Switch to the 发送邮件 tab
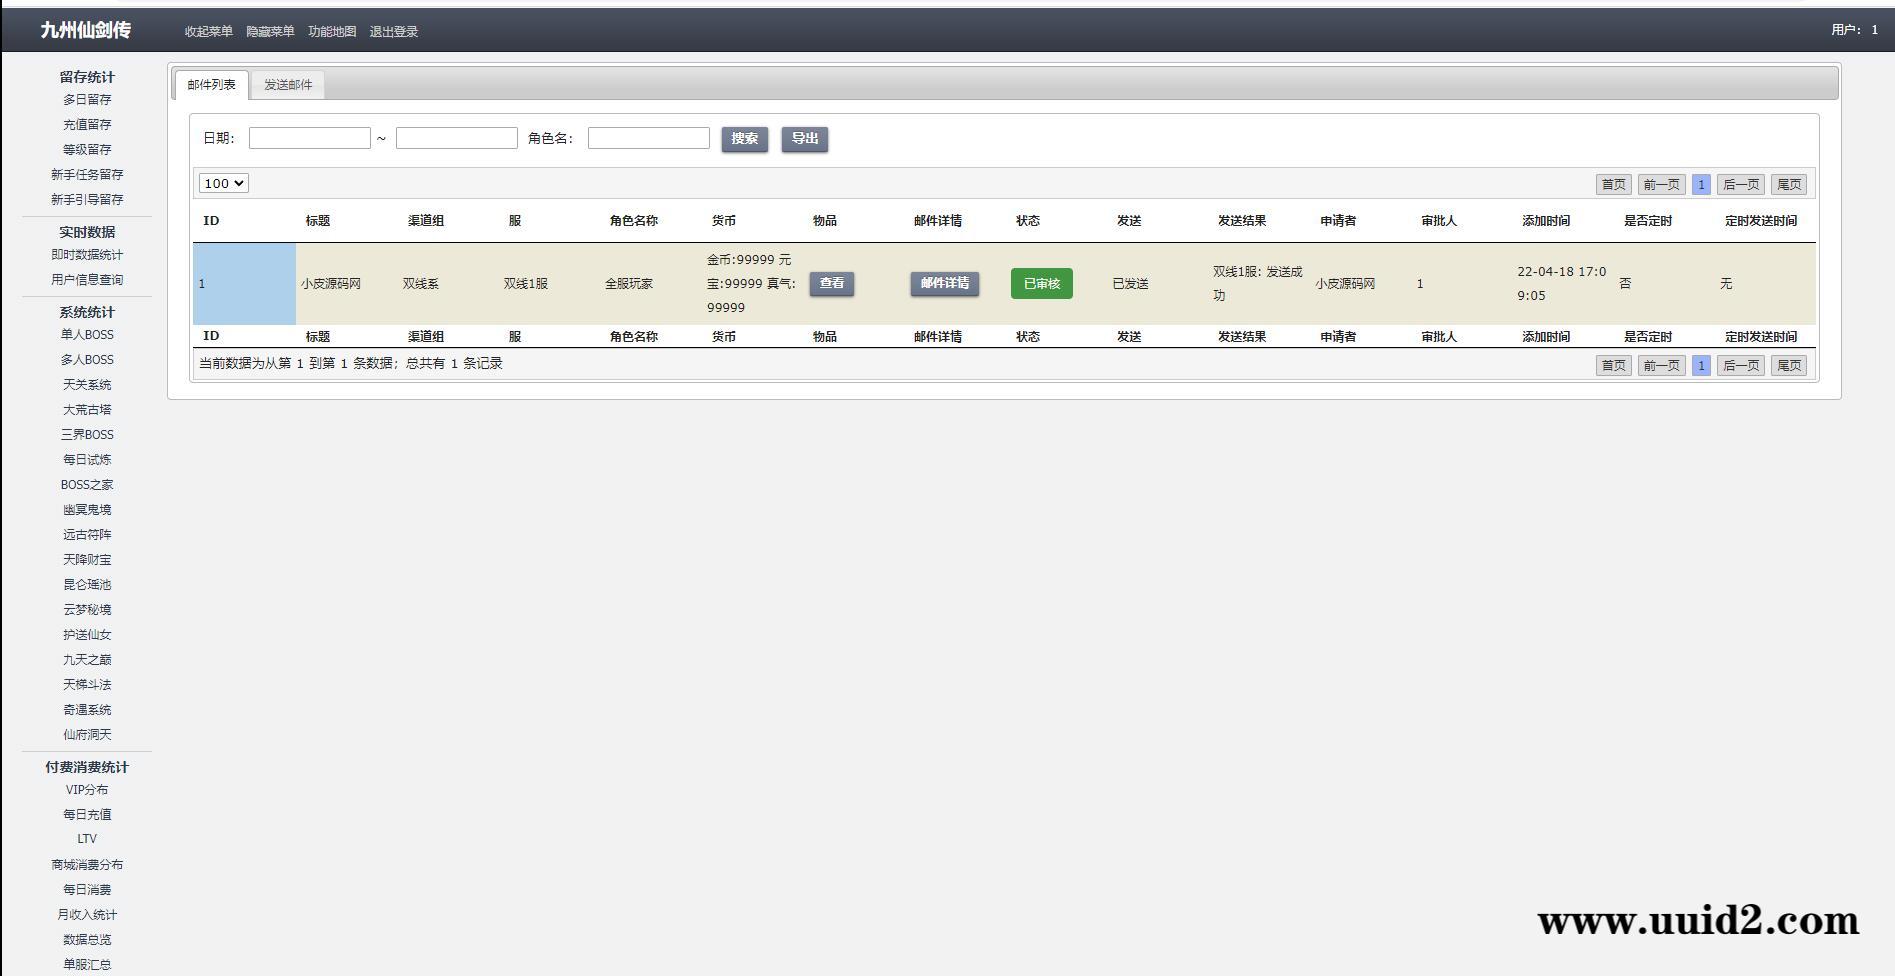 coord(288,85)
